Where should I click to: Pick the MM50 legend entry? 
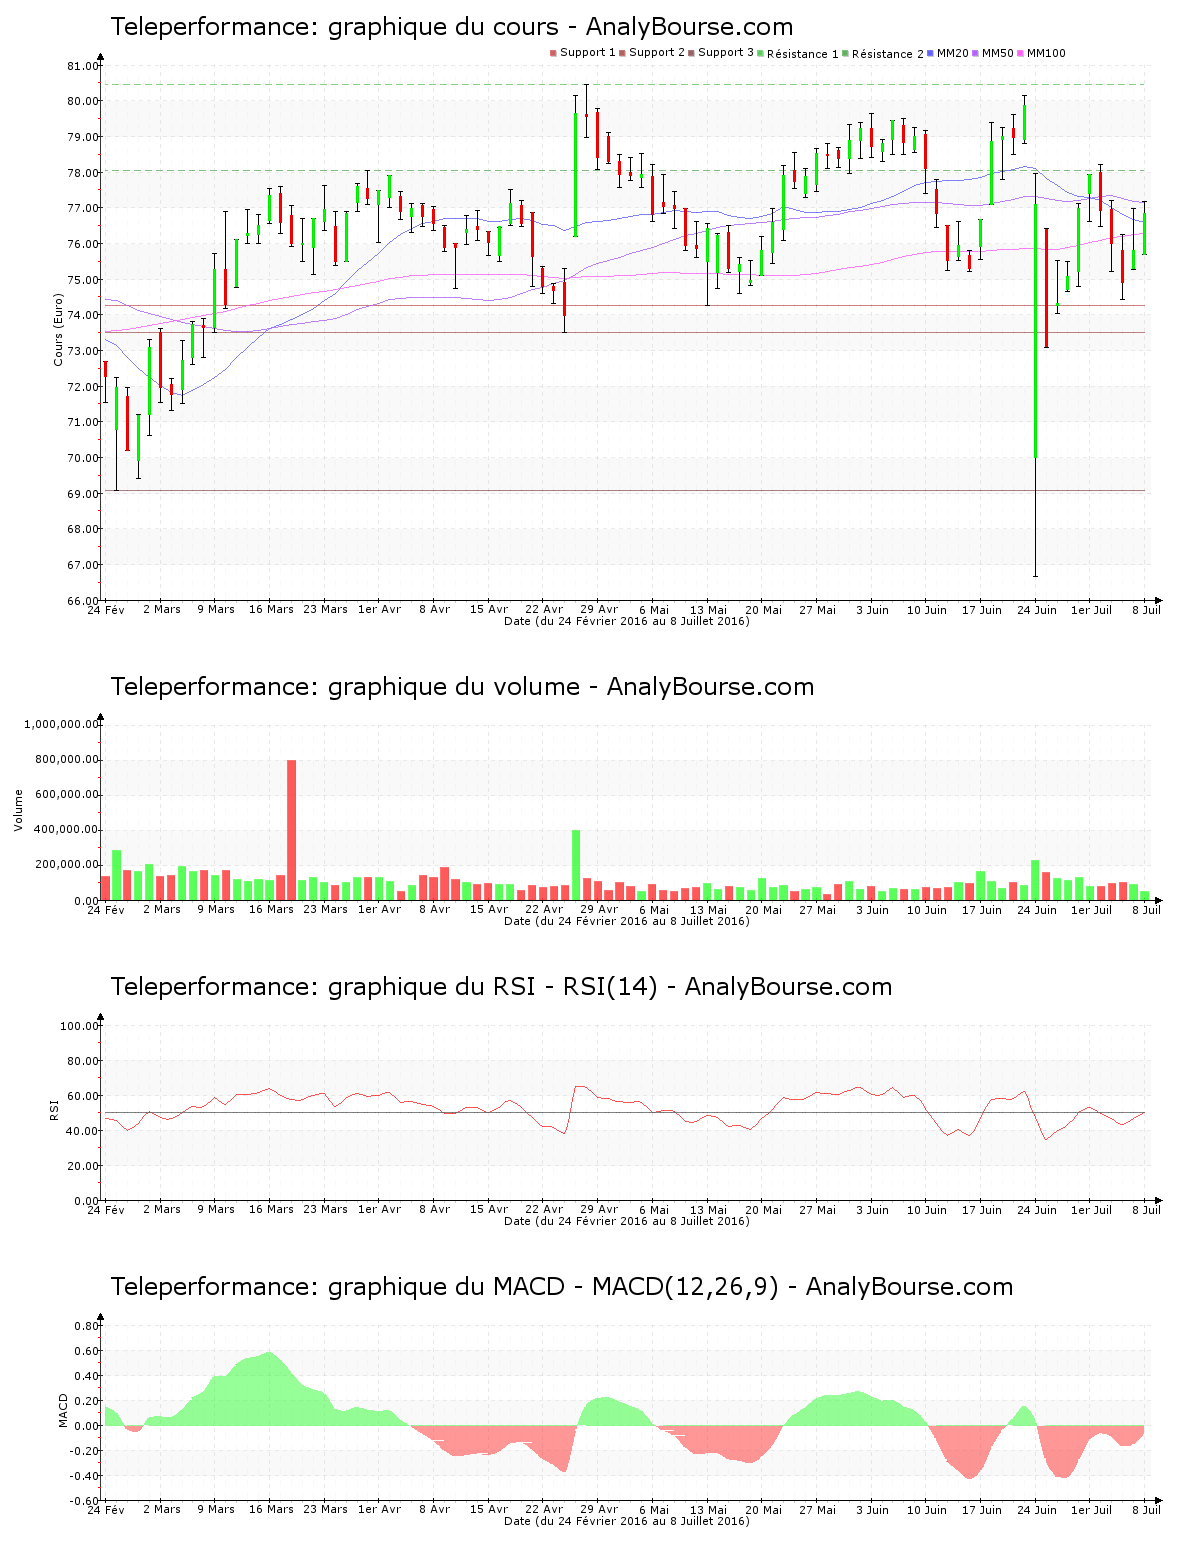pos(993,53)
